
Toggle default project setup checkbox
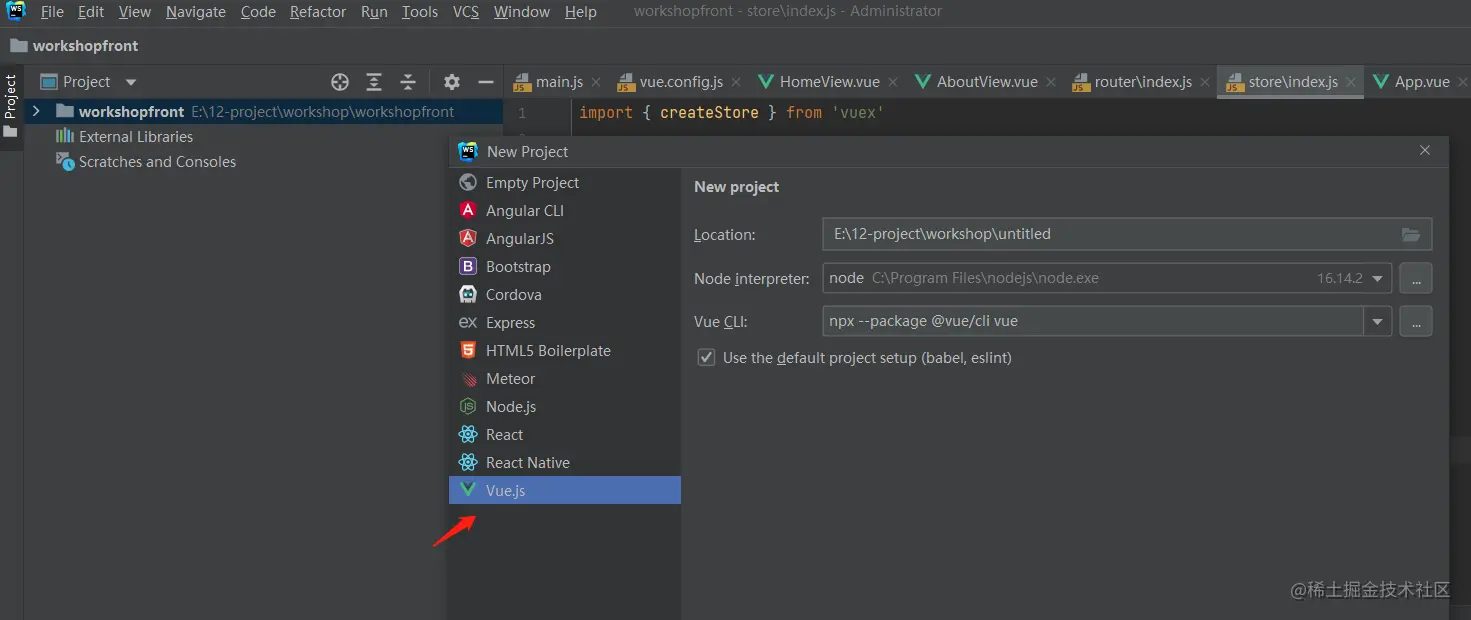tap(706, 358)
